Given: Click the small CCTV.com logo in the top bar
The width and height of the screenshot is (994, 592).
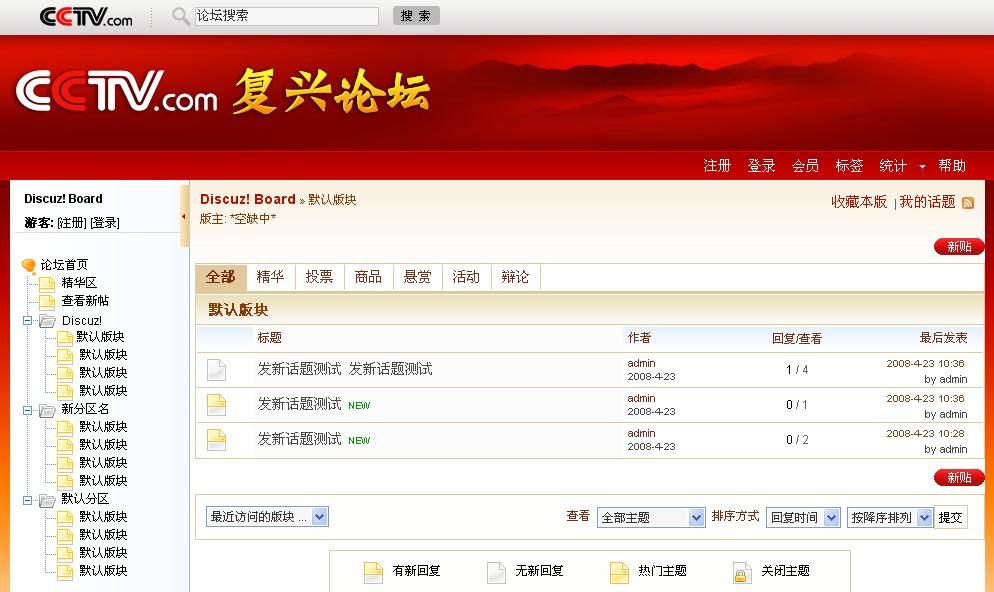Looking at the screenshot, I should pyautogui.click(x=86, y=16).
